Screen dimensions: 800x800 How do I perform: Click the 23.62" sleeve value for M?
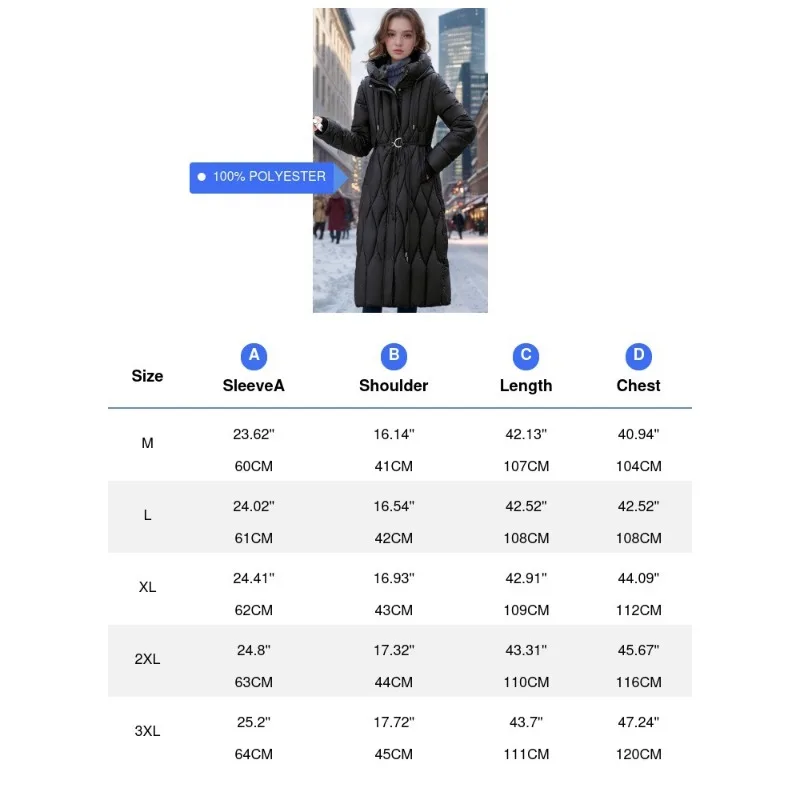(x=254, y=434)
